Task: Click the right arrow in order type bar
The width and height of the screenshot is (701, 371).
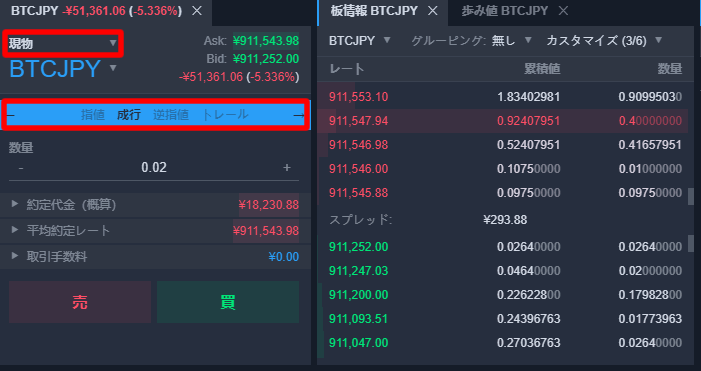Action: click(298, 115)
